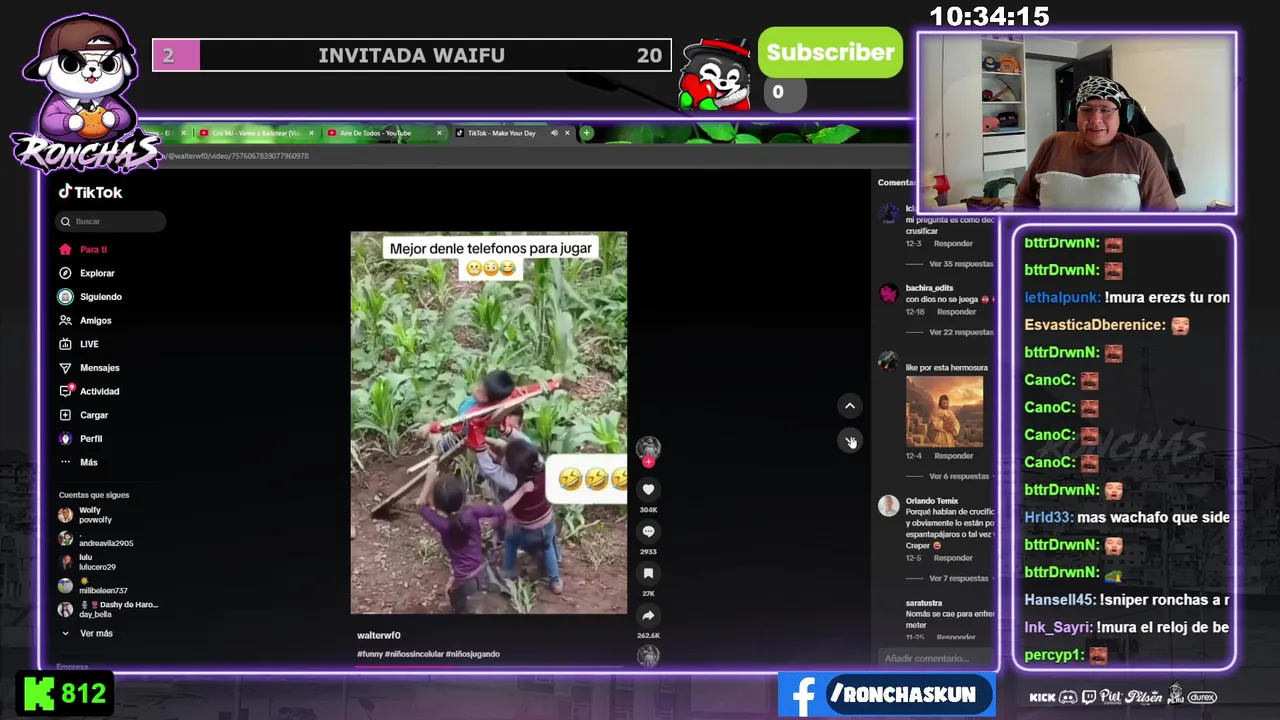Screen dimensions: 1280x720
Task: Select Para ti feed in sidebar
Action: 84,249
